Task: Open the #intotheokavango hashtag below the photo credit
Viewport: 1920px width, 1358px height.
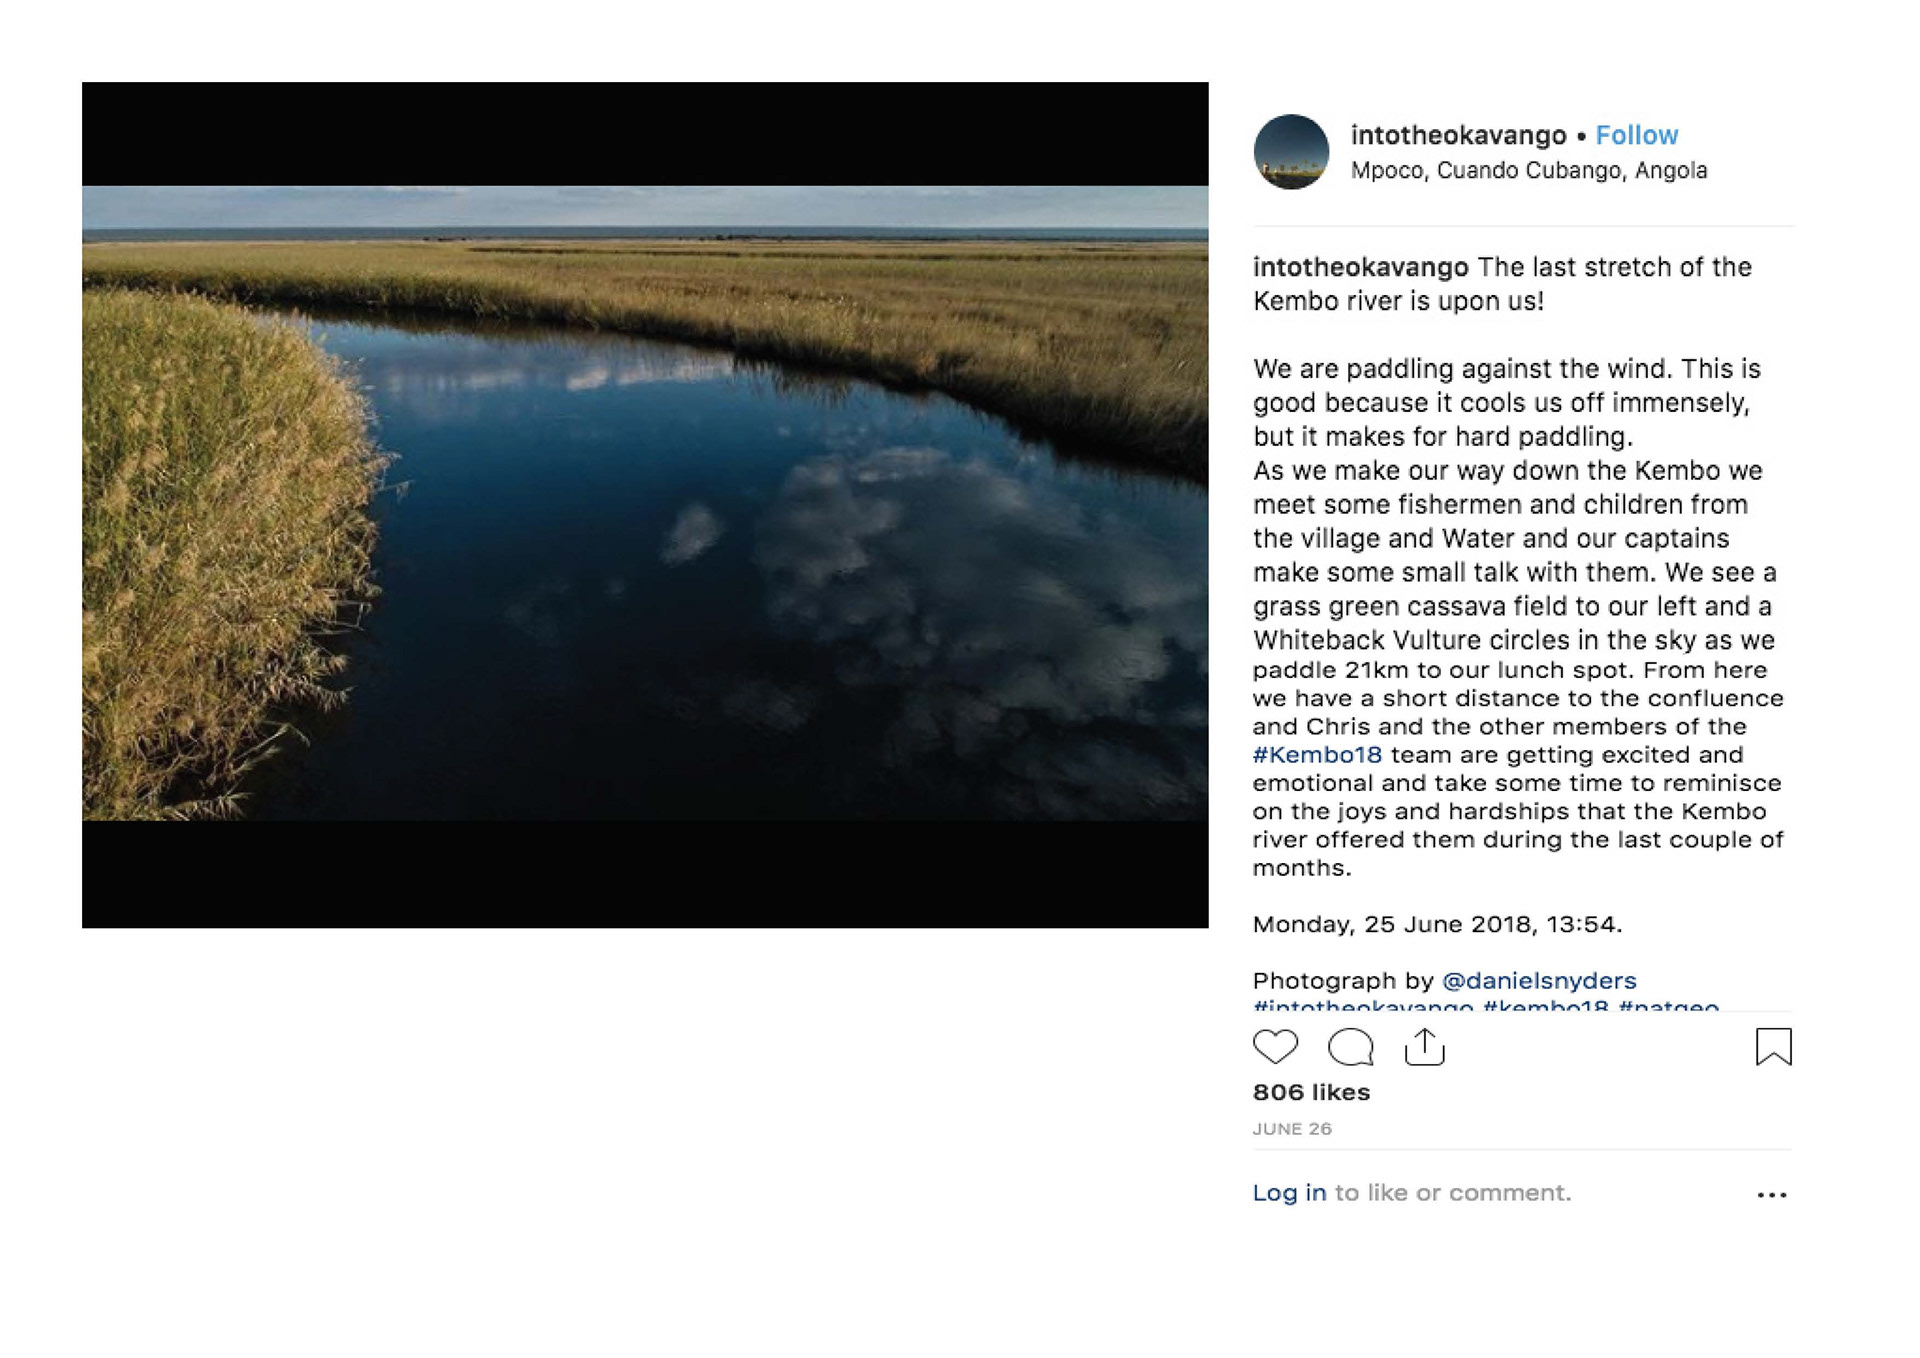Action: [1362, 1006]
